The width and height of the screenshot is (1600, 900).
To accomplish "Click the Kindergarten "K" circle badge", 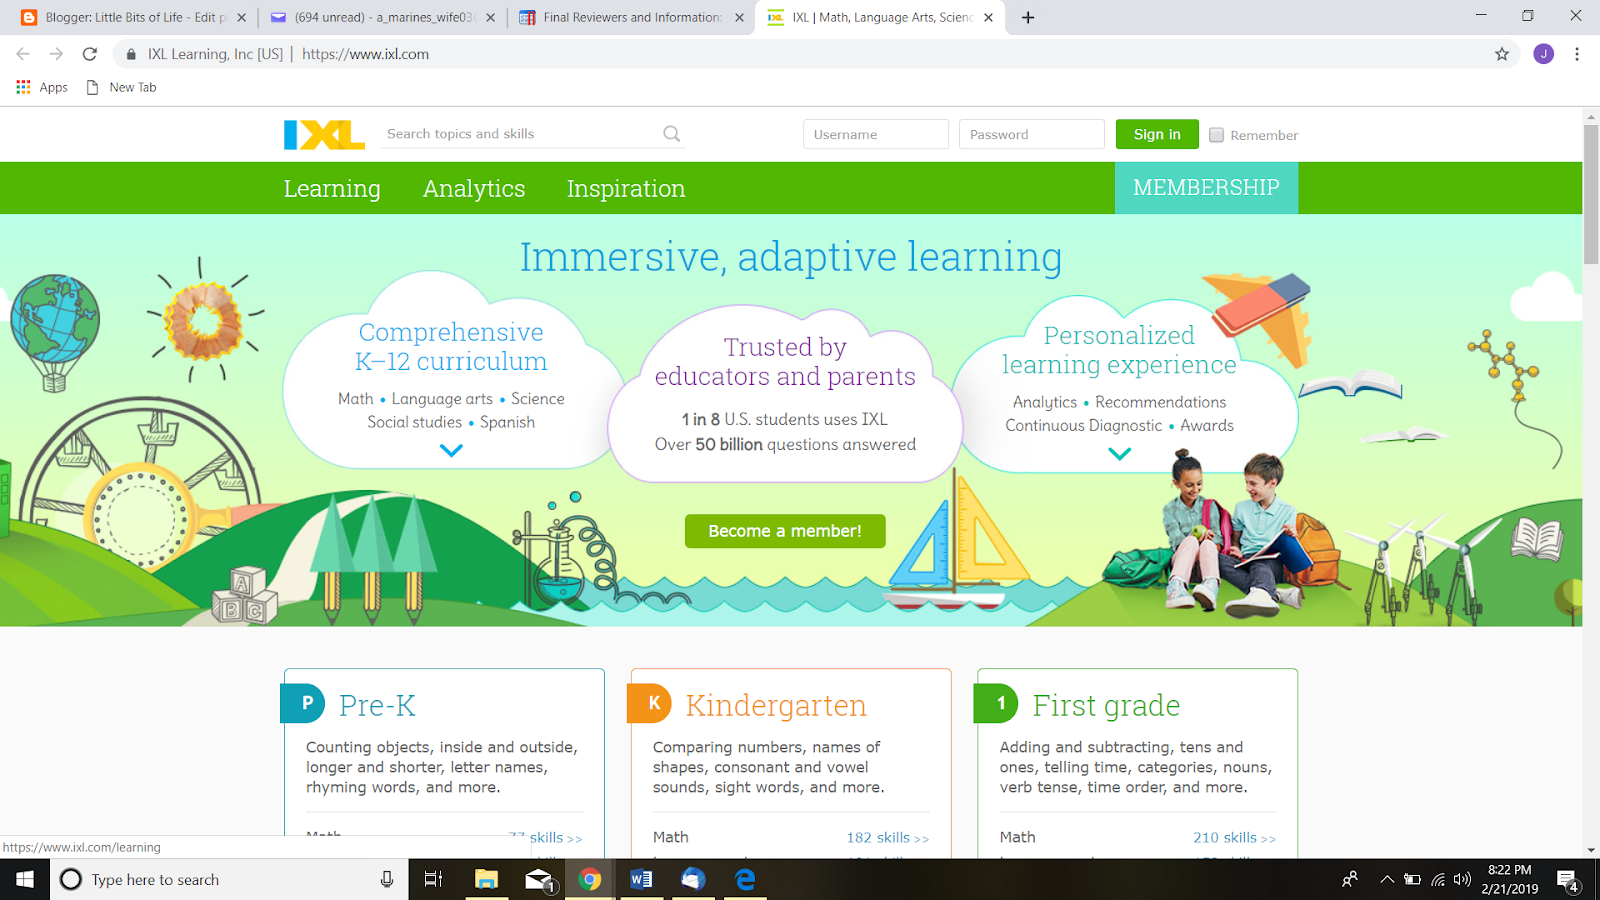I will point(652,703).
